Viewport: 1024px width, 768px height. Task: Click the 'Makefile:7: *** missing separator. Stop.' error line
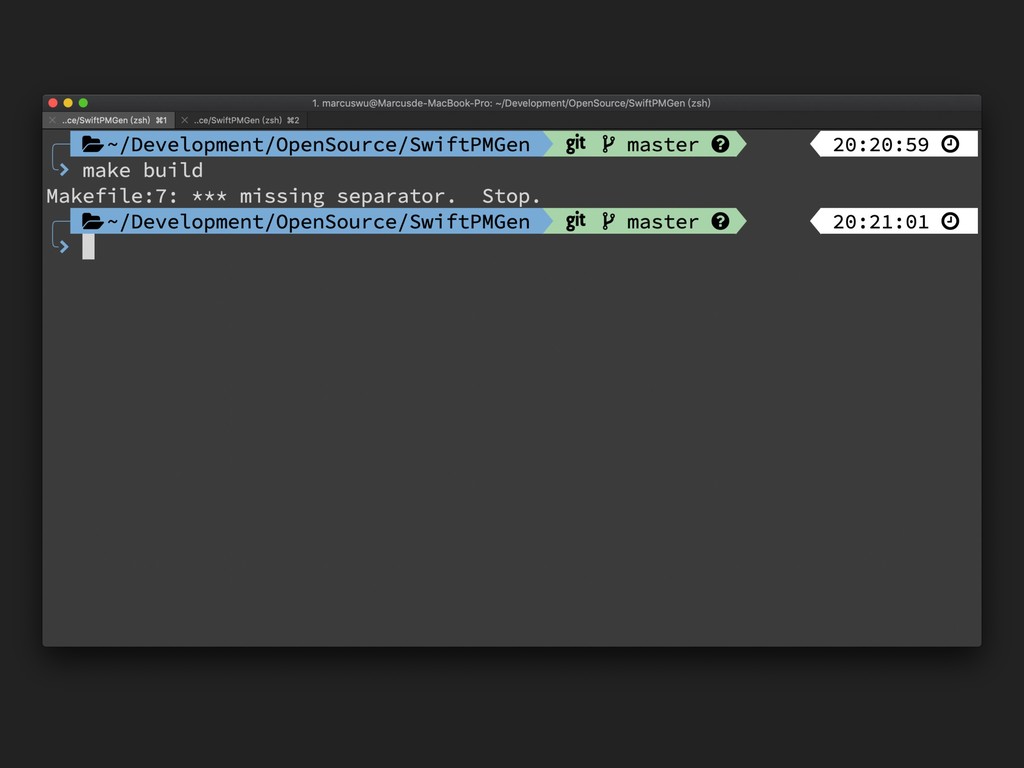coord(293,196)
